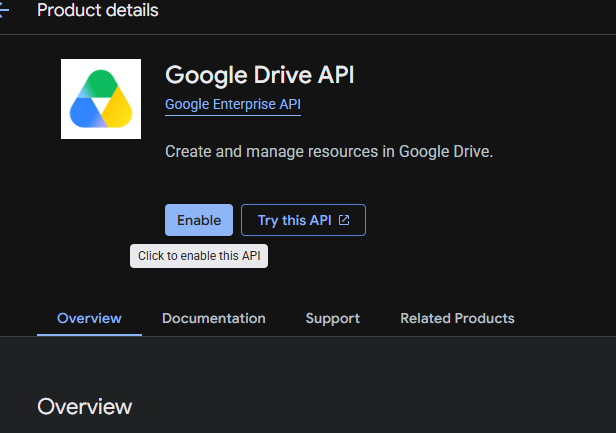The width and height of the screenshot is (616, 433).
Task: Click the 'Product details' header text
Action: (x=98, y=10)
